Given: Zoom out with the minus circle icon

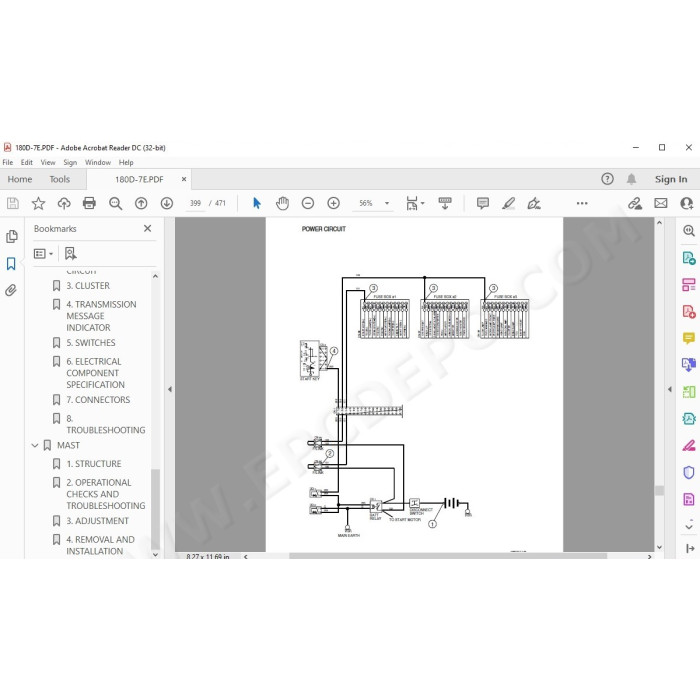Looking at the screenshot, I should coord(308,204).
